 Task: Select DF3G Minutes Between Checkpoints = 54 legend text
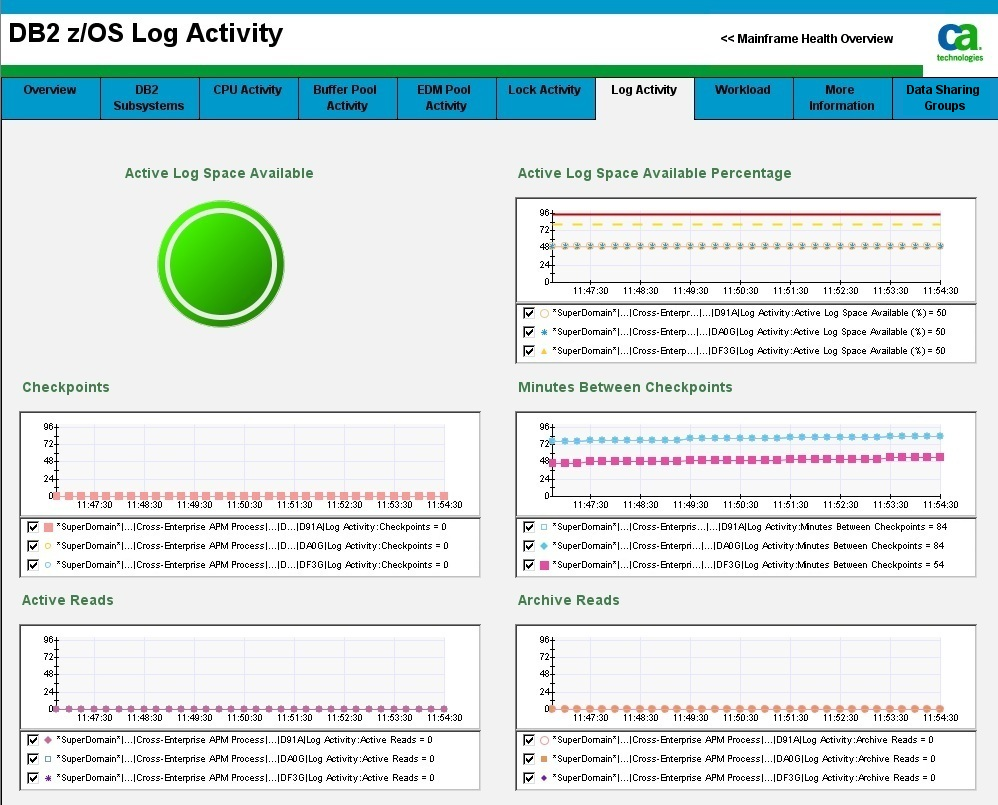748,565
